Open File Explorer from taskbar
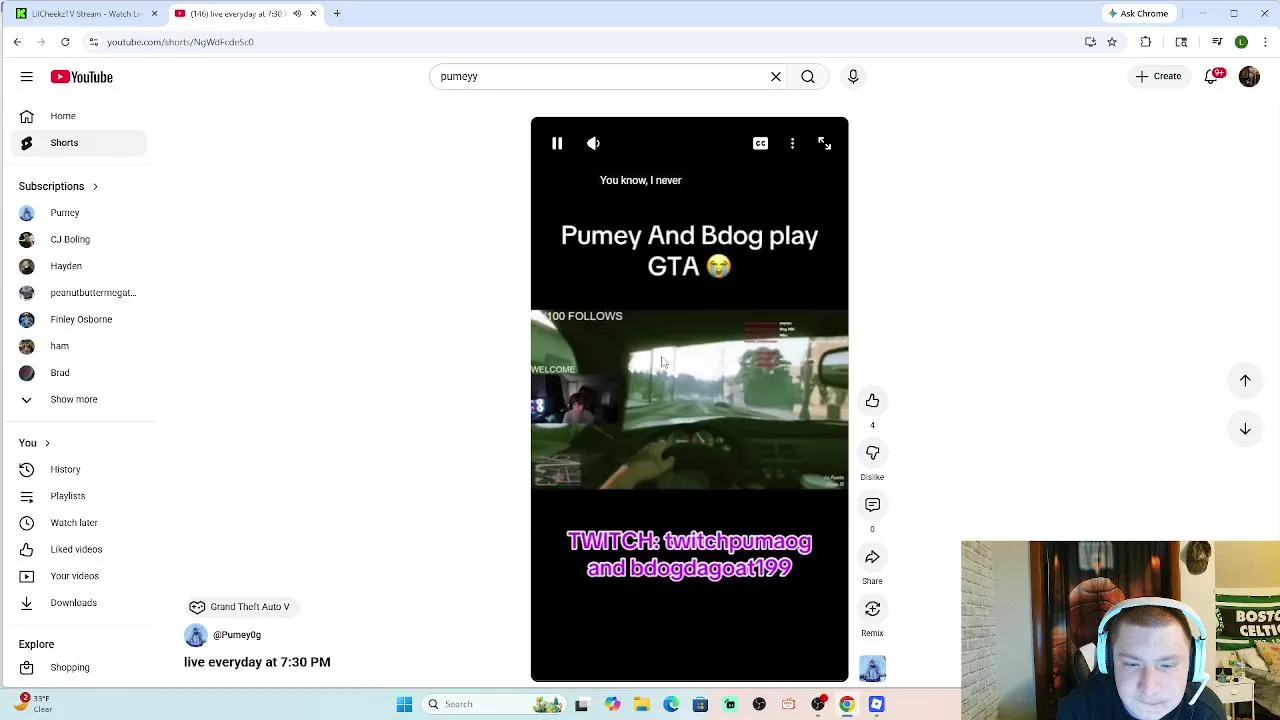This screenshot has height=720, width=1280. coord(641,704)
